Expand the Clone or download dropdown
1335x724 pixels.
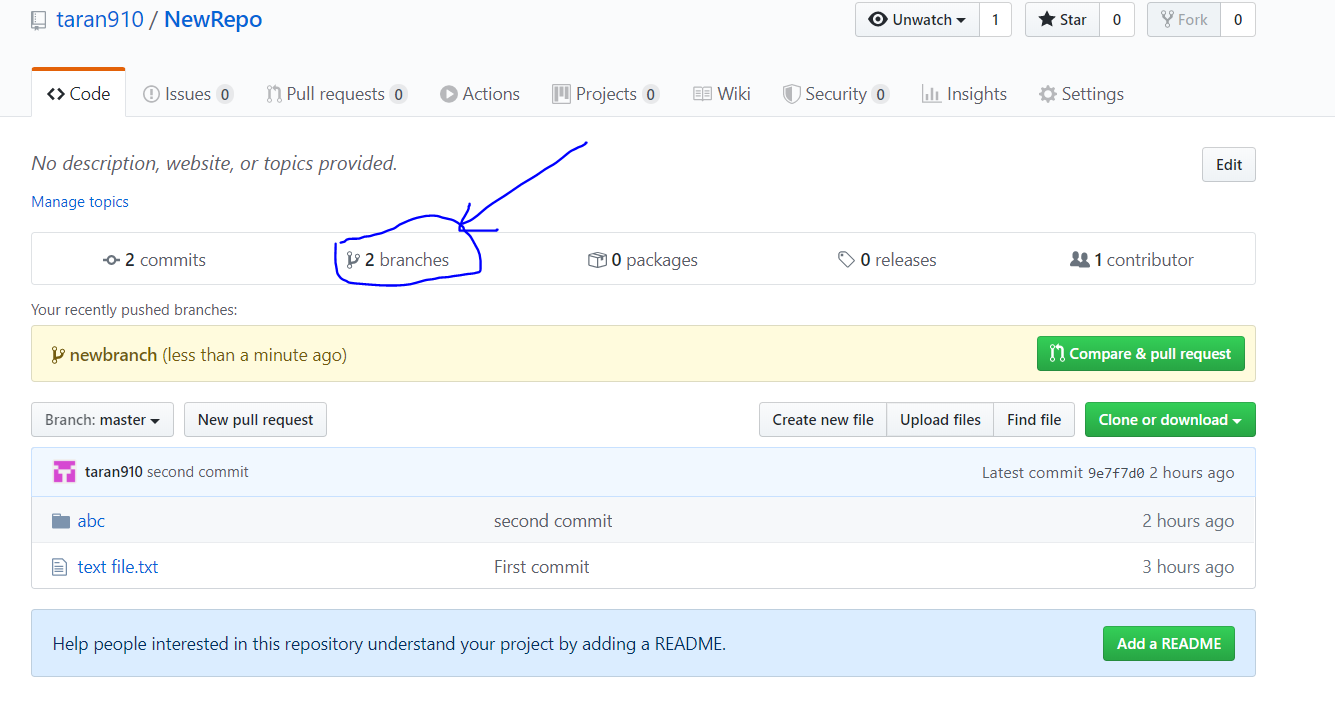pyautogui.click(x=1170, y=420)
